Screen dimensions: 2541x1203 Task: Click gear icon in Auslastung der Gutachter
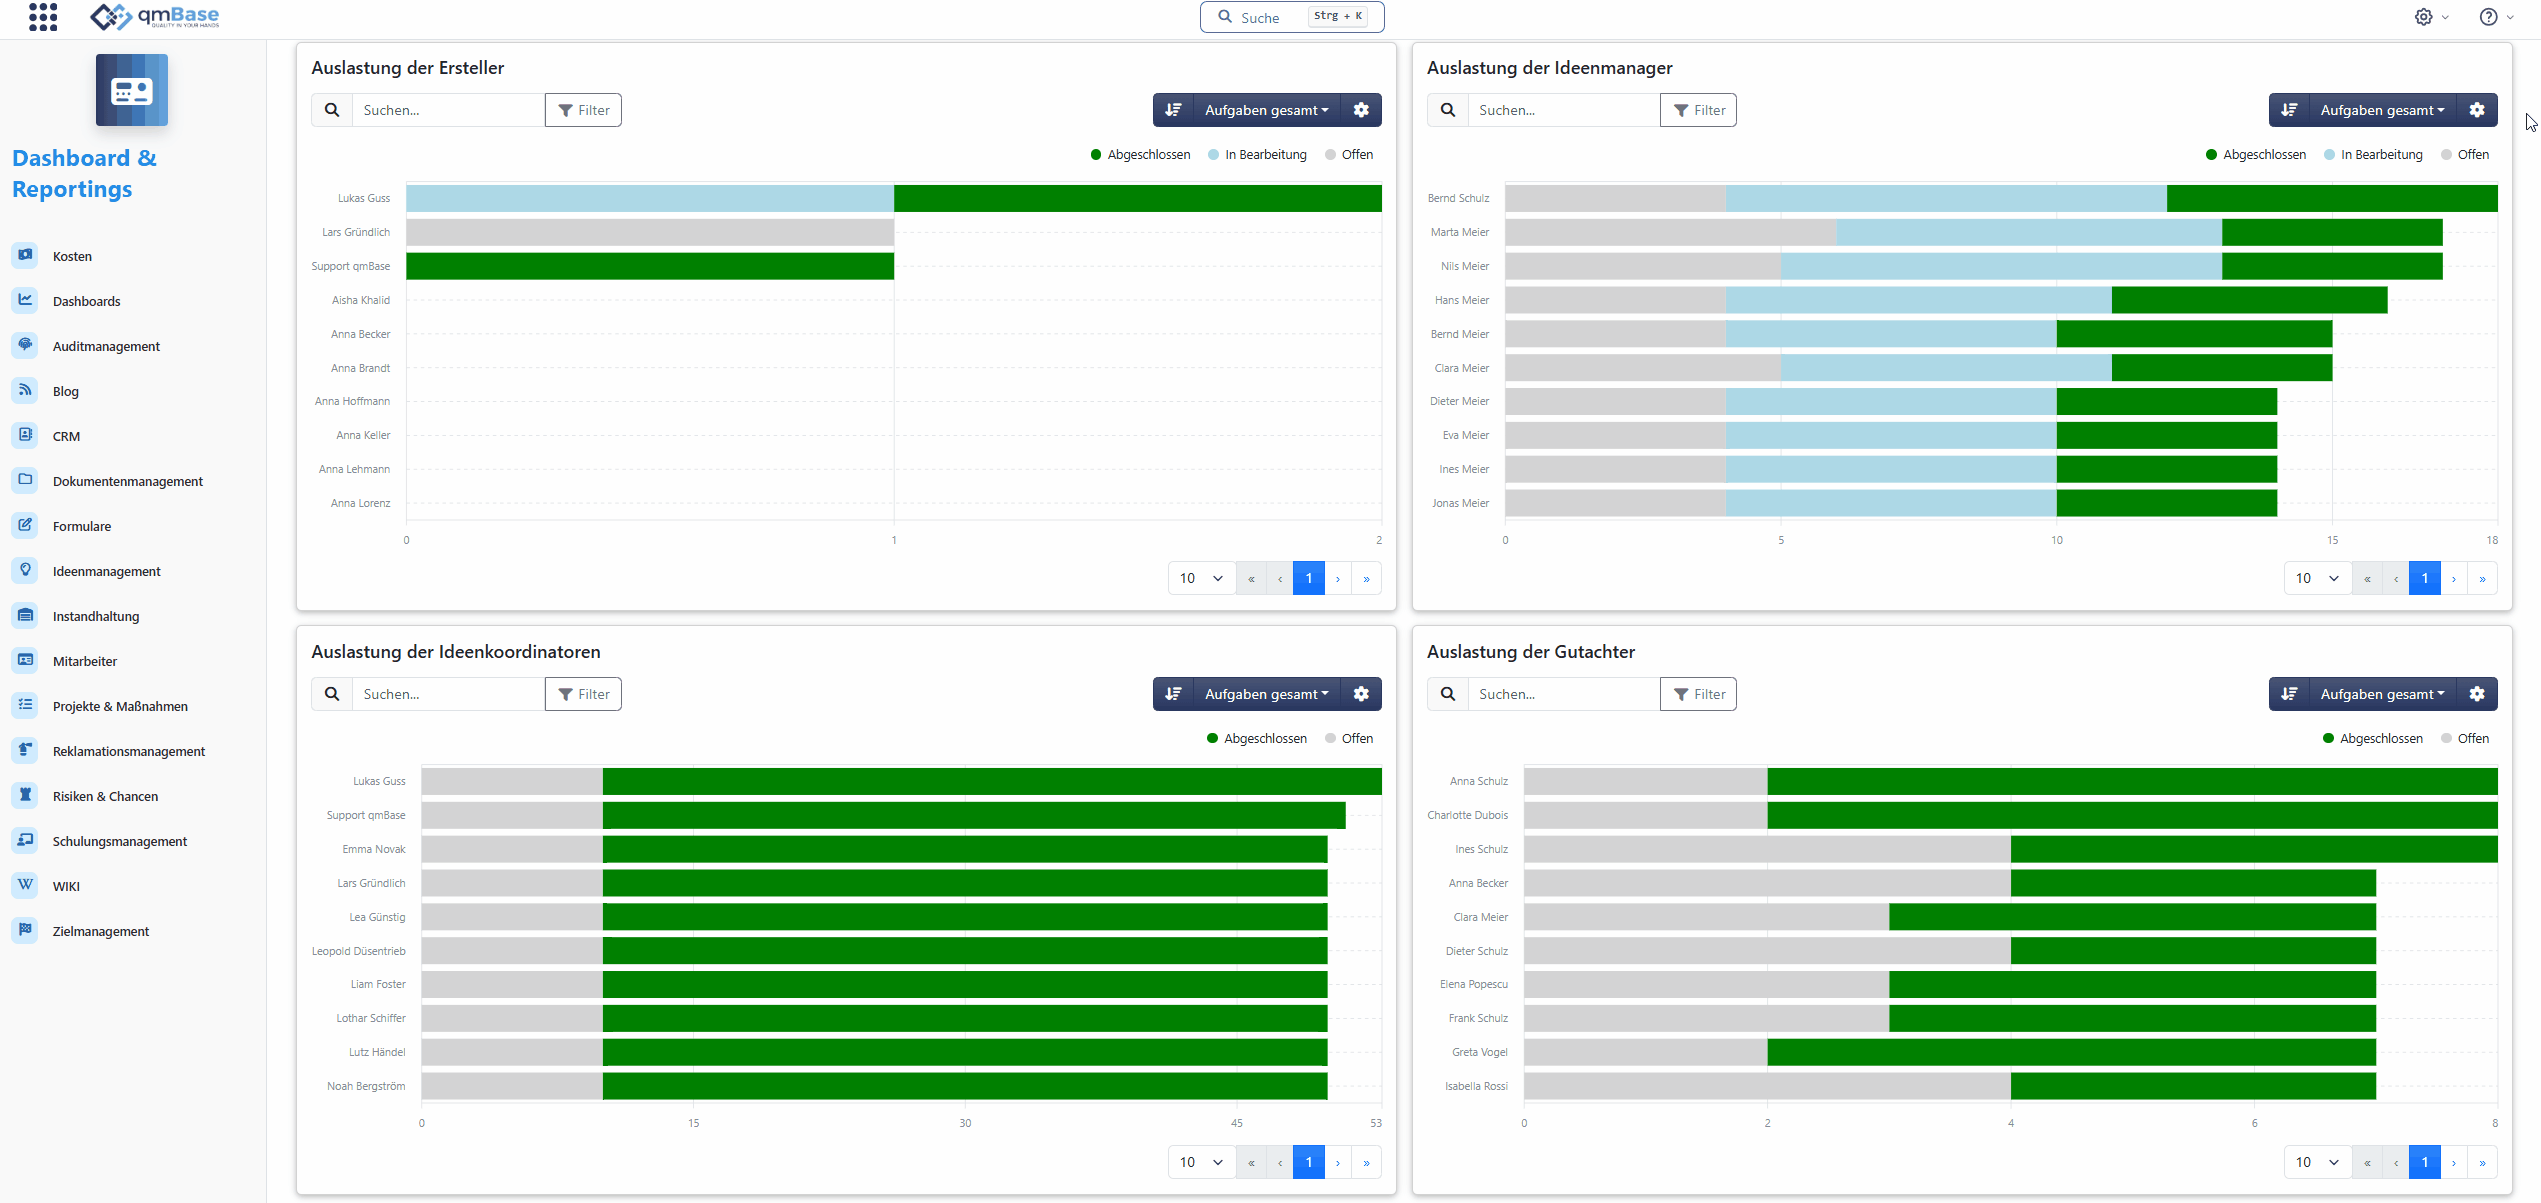coord(2477,694)
